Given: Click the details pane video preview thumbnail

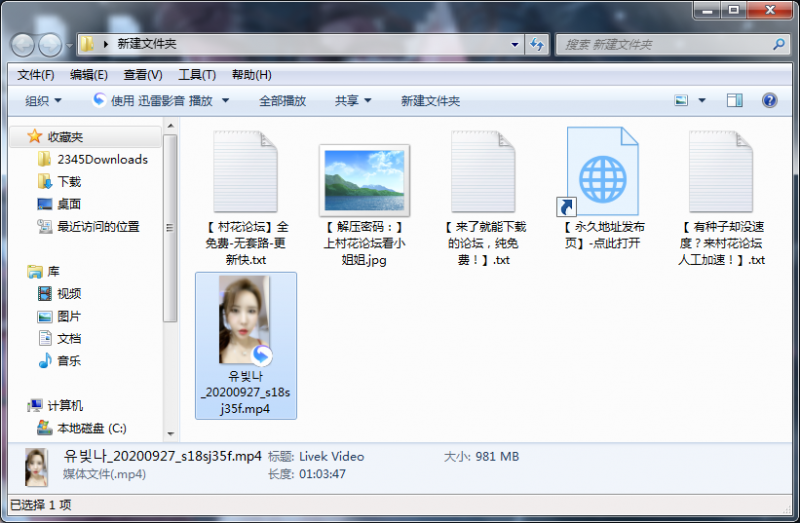Looking at the screenshot, I should click(36, 467).
